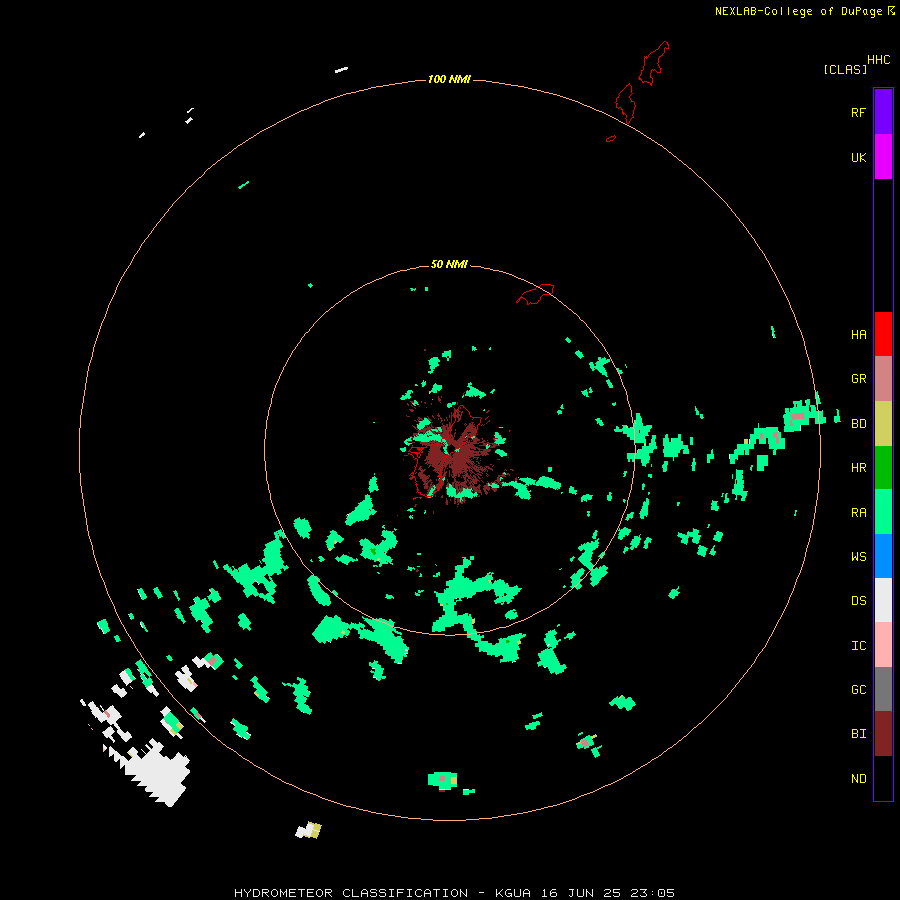Click the ND legend label
Image resolution: width=900 pixels, height=900 pixels.
click(x=858, y=778)
